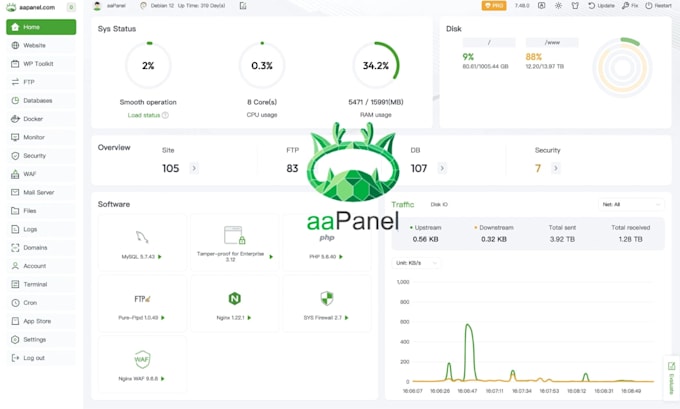
Task: Open the Website section
Action: (41, 45)
